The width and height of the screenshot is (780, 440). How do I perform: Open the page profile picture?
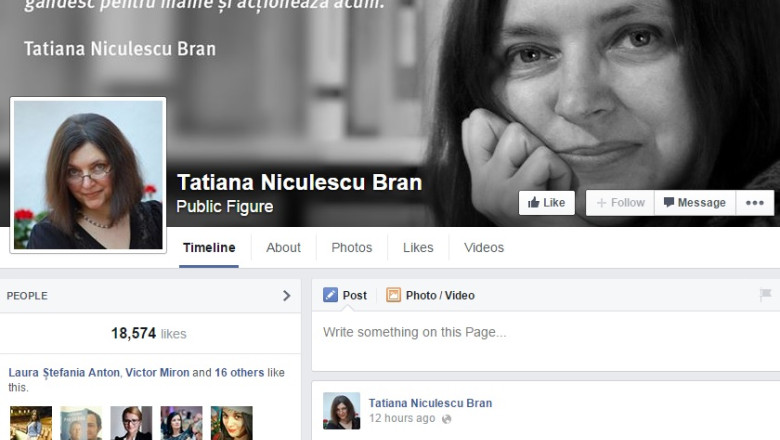click(88, 175)
